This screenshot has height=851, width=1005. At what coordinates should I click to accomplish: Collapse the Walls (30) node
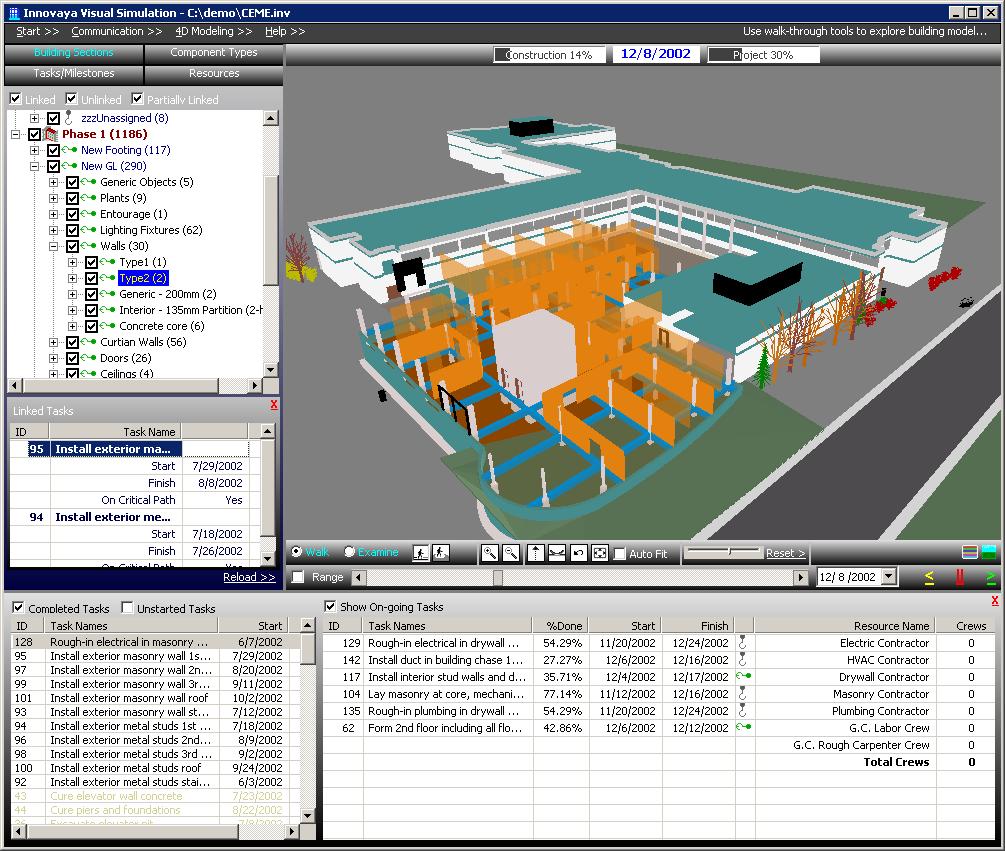(x=54, y=246)
